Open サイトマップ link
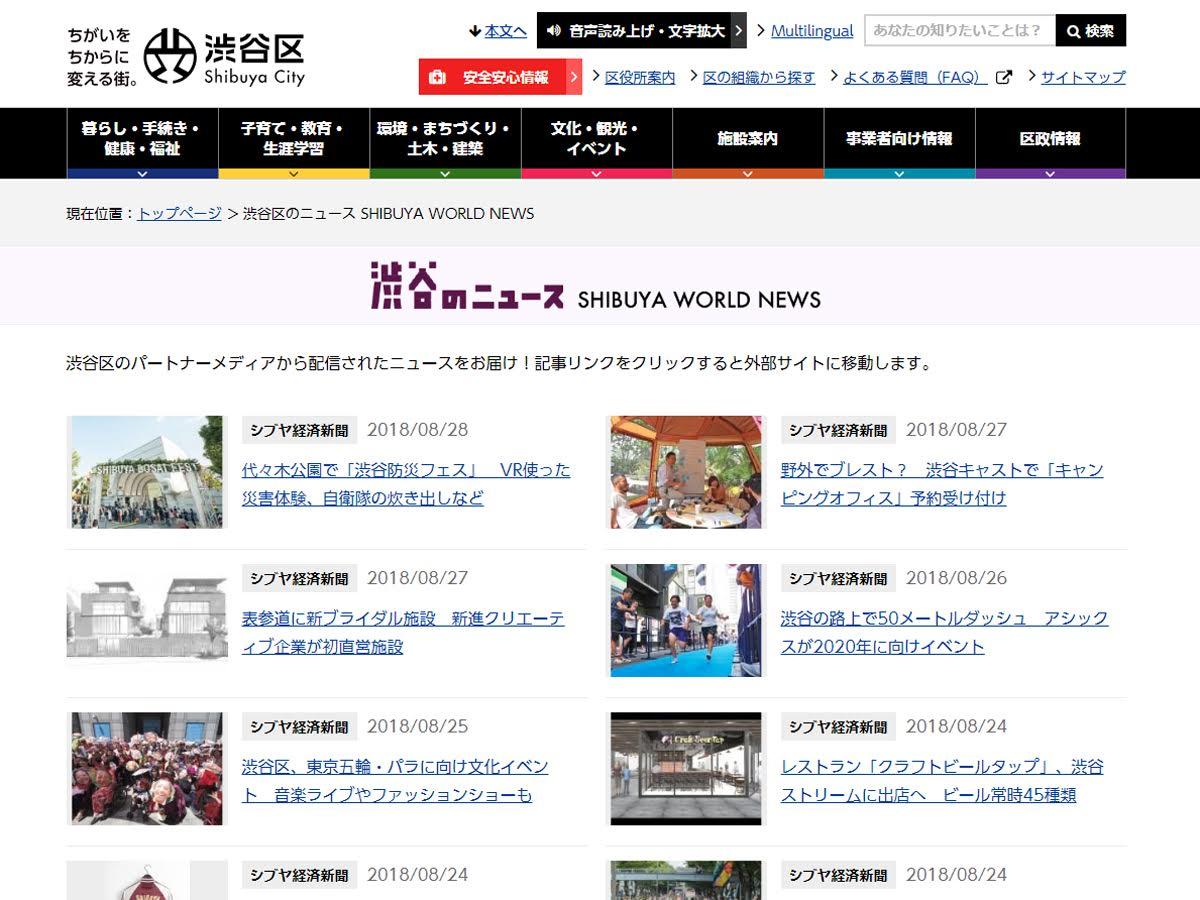 [x=1083, y=77]
